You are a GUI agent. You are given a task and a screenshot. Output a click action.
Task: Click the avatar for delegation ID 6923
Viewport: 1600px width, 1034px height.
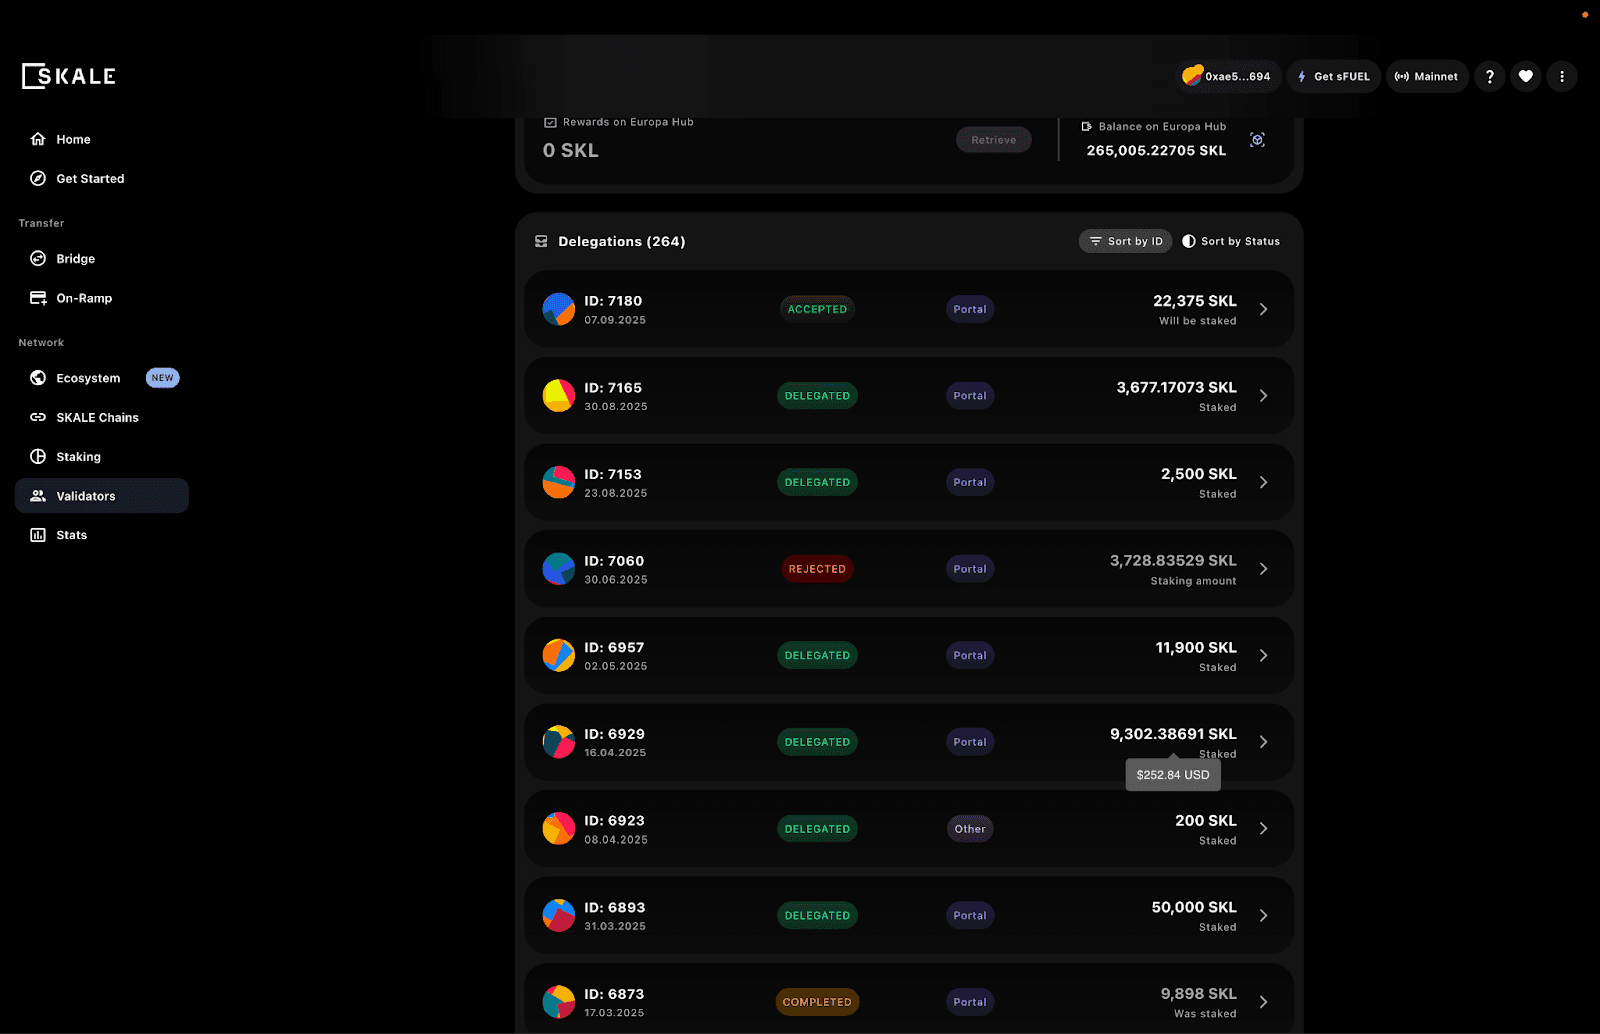[558, 829]
